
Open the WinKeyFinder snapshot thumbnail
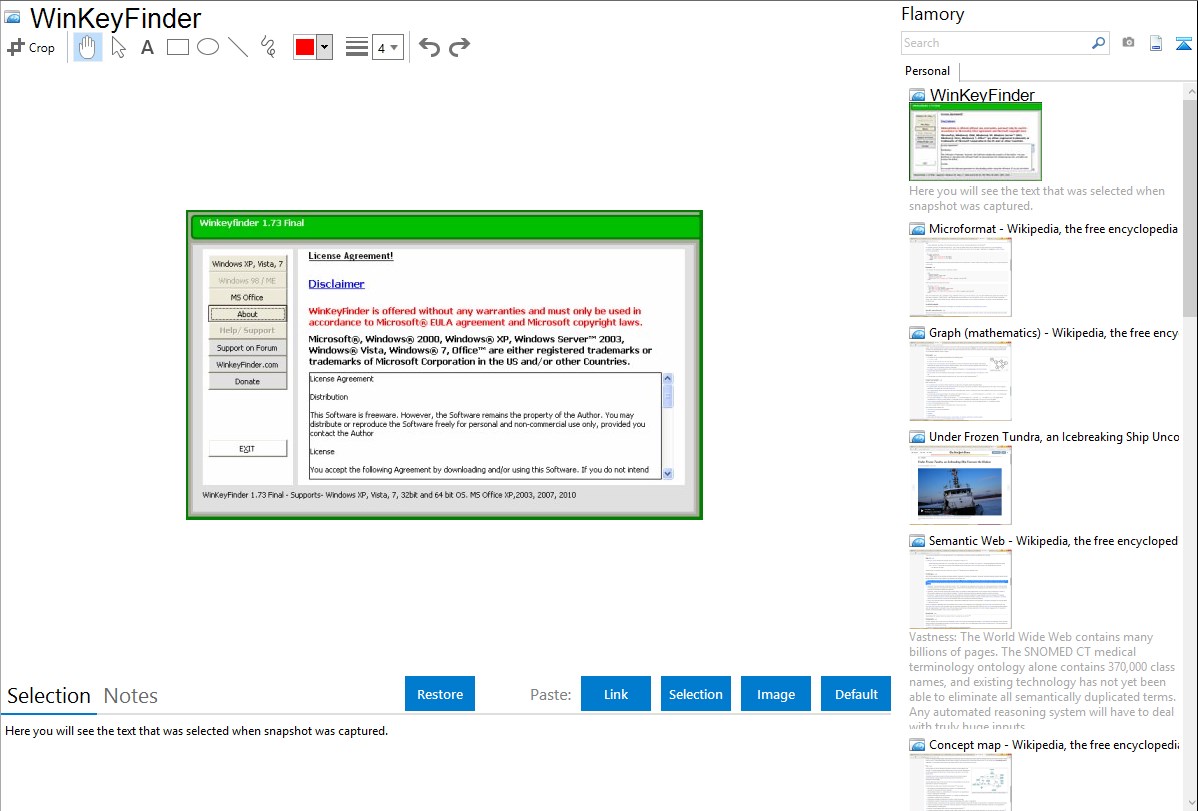tap(975, 142)
